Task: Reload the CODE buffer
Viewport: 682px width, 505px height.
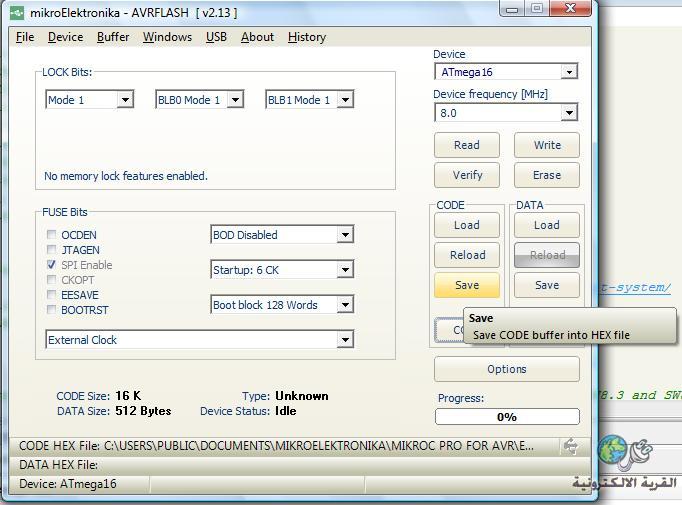Action: point(467,255)
